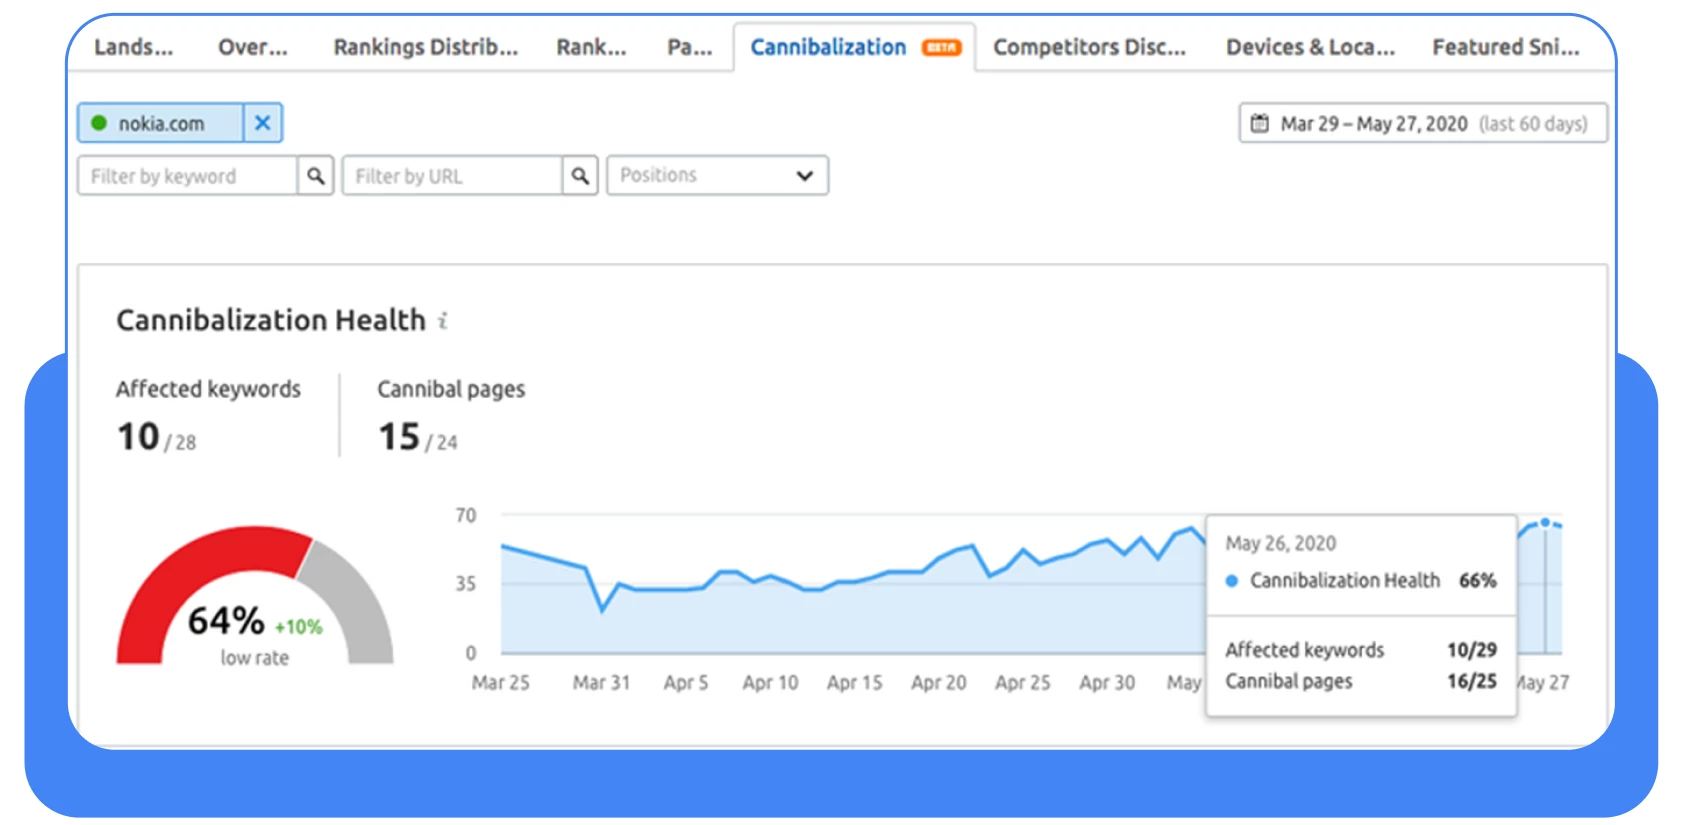Open the Positions dropdown
This screenshot has height=825, width=1683.
click(717, 175)
